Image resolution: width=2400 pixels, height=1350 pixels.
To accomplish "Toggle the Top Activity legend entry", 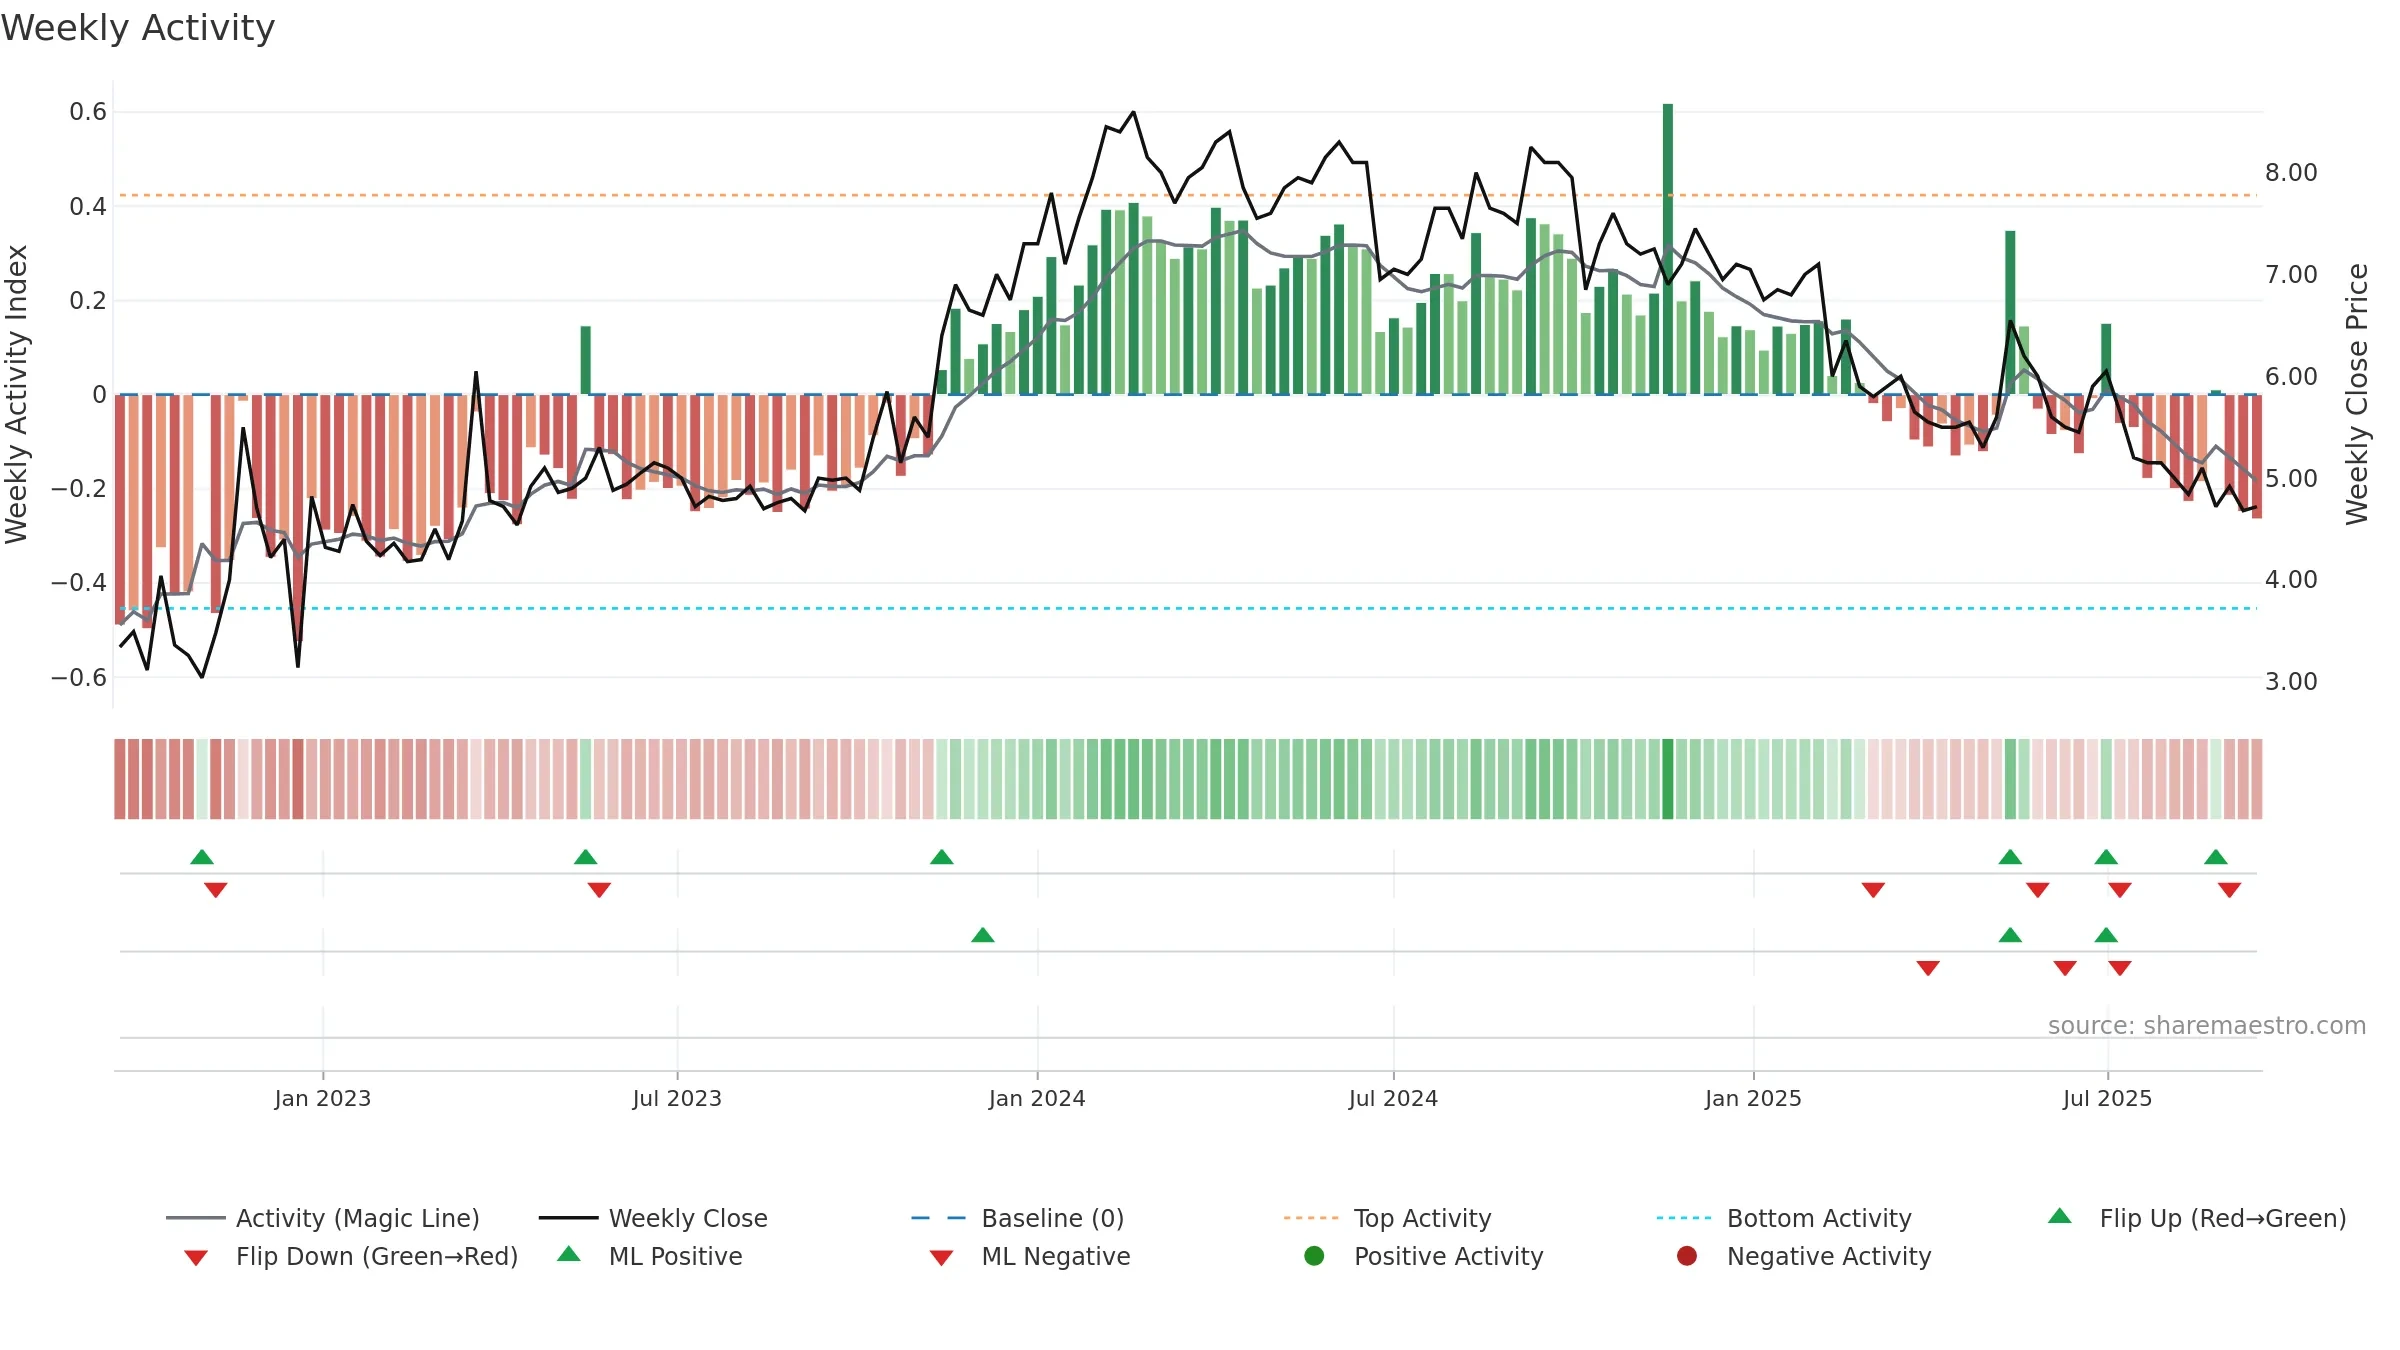I will 1387,1218.
